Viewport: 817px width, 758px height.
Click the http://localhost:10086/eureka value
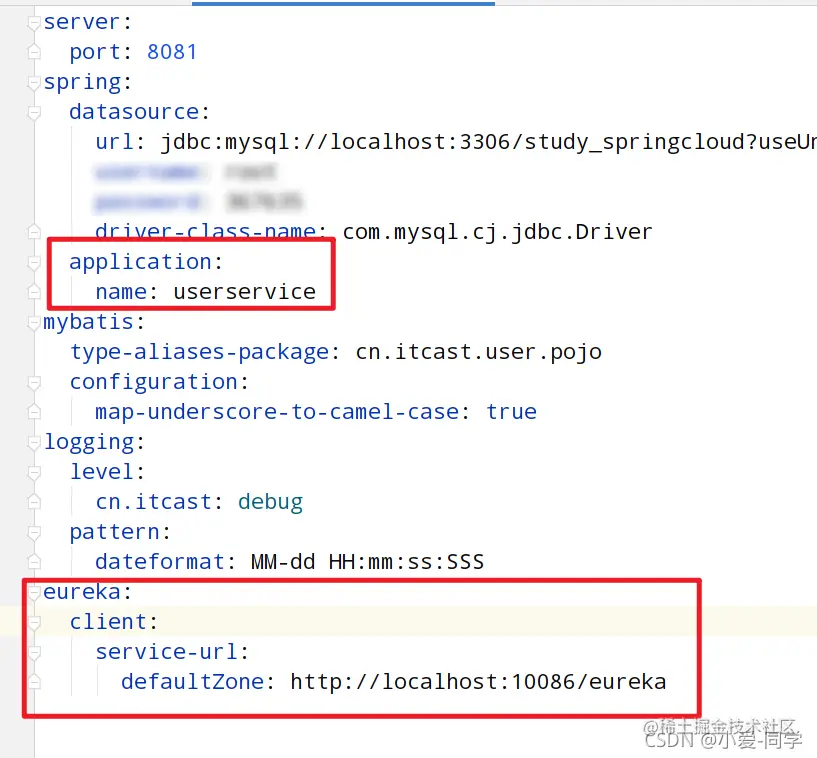[x=478, y=682]
